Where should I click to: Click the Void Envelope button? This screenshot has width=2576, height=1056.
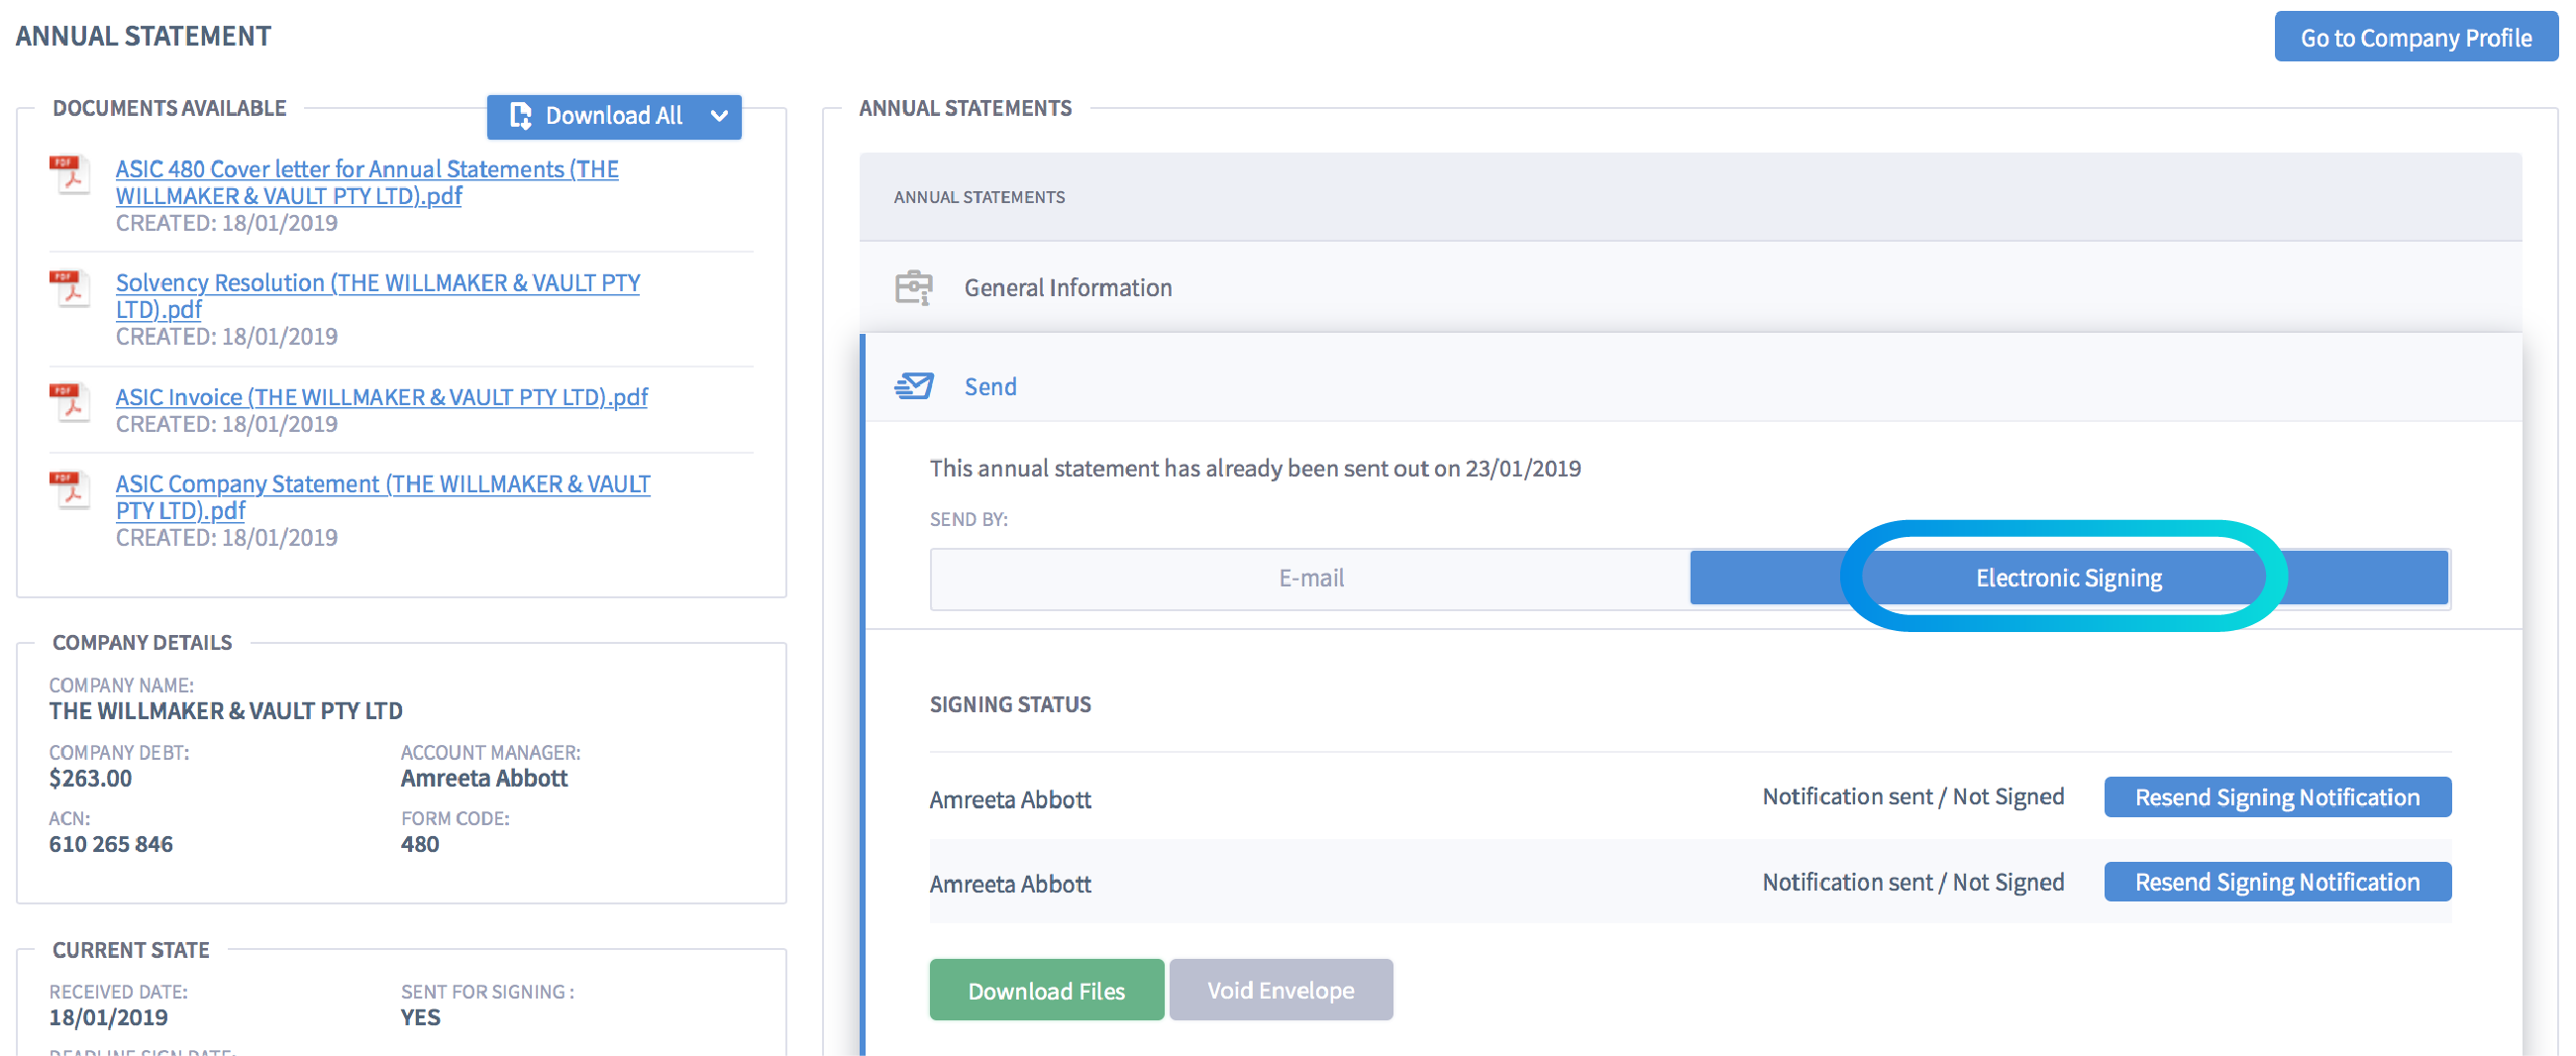(1281, 990)
